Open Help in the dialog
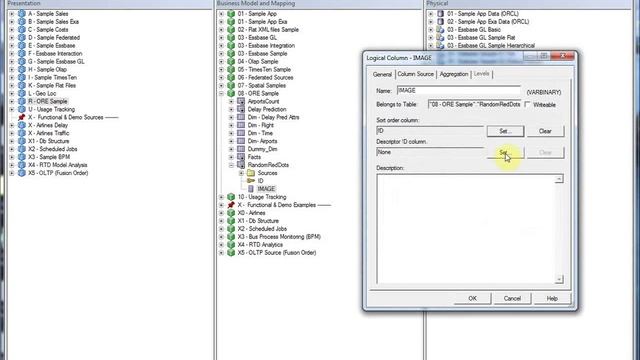 (x=552, y=298)
